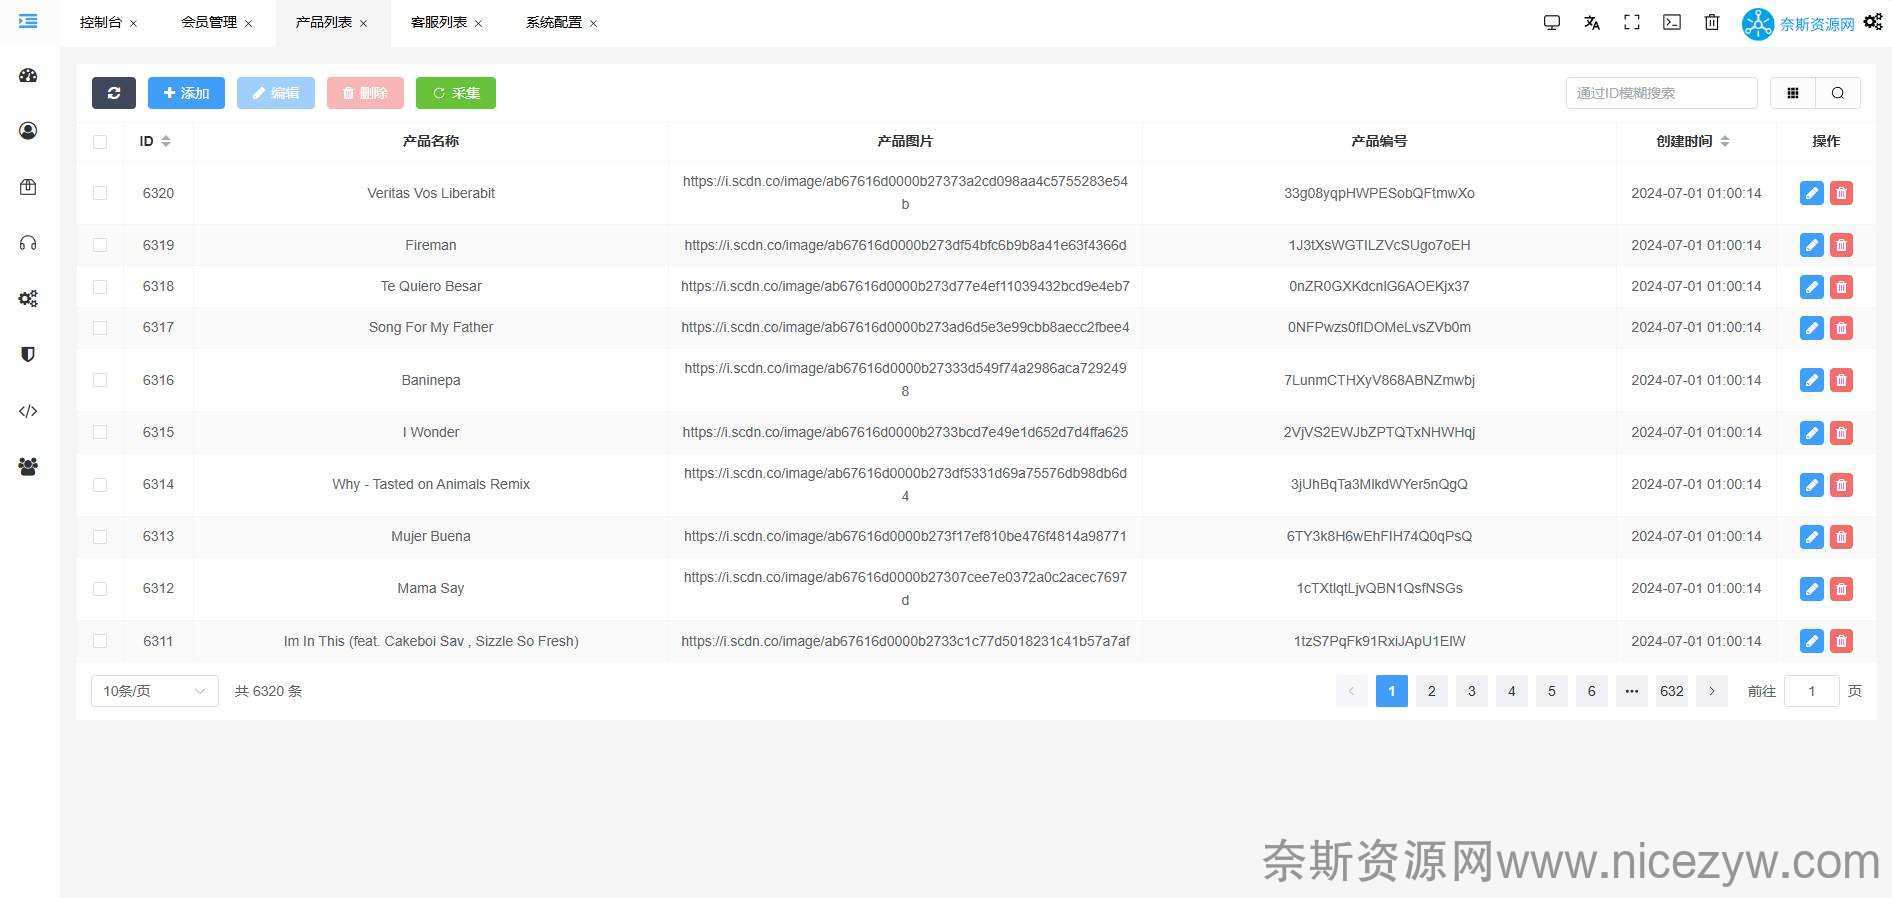Click the fullscreen icon in top bar
Viewport: 1892px width, 898px height.
pos(1631,22)
